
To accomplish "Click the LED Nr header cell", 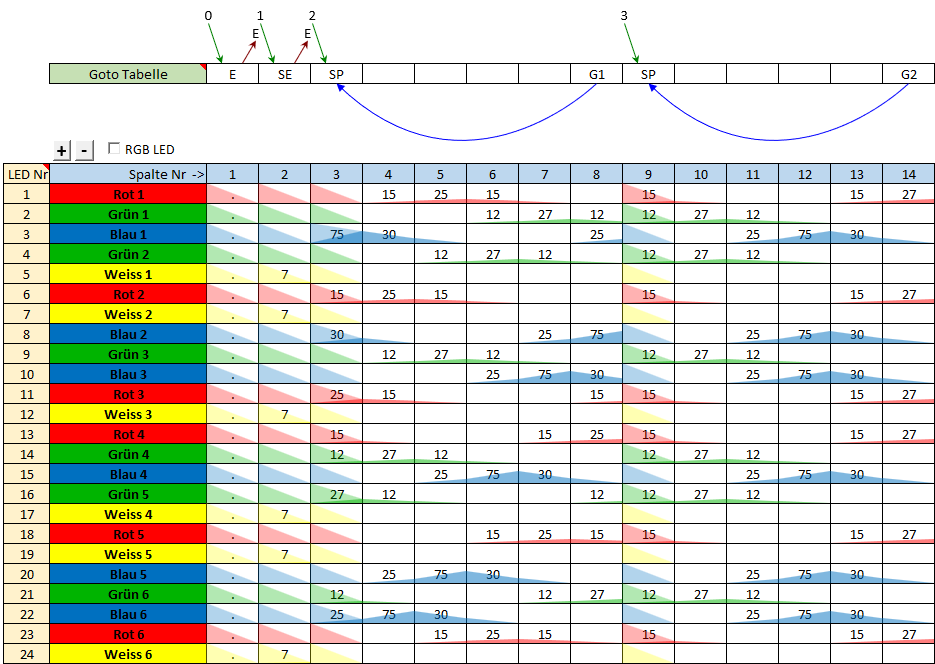I will [27, 174].
